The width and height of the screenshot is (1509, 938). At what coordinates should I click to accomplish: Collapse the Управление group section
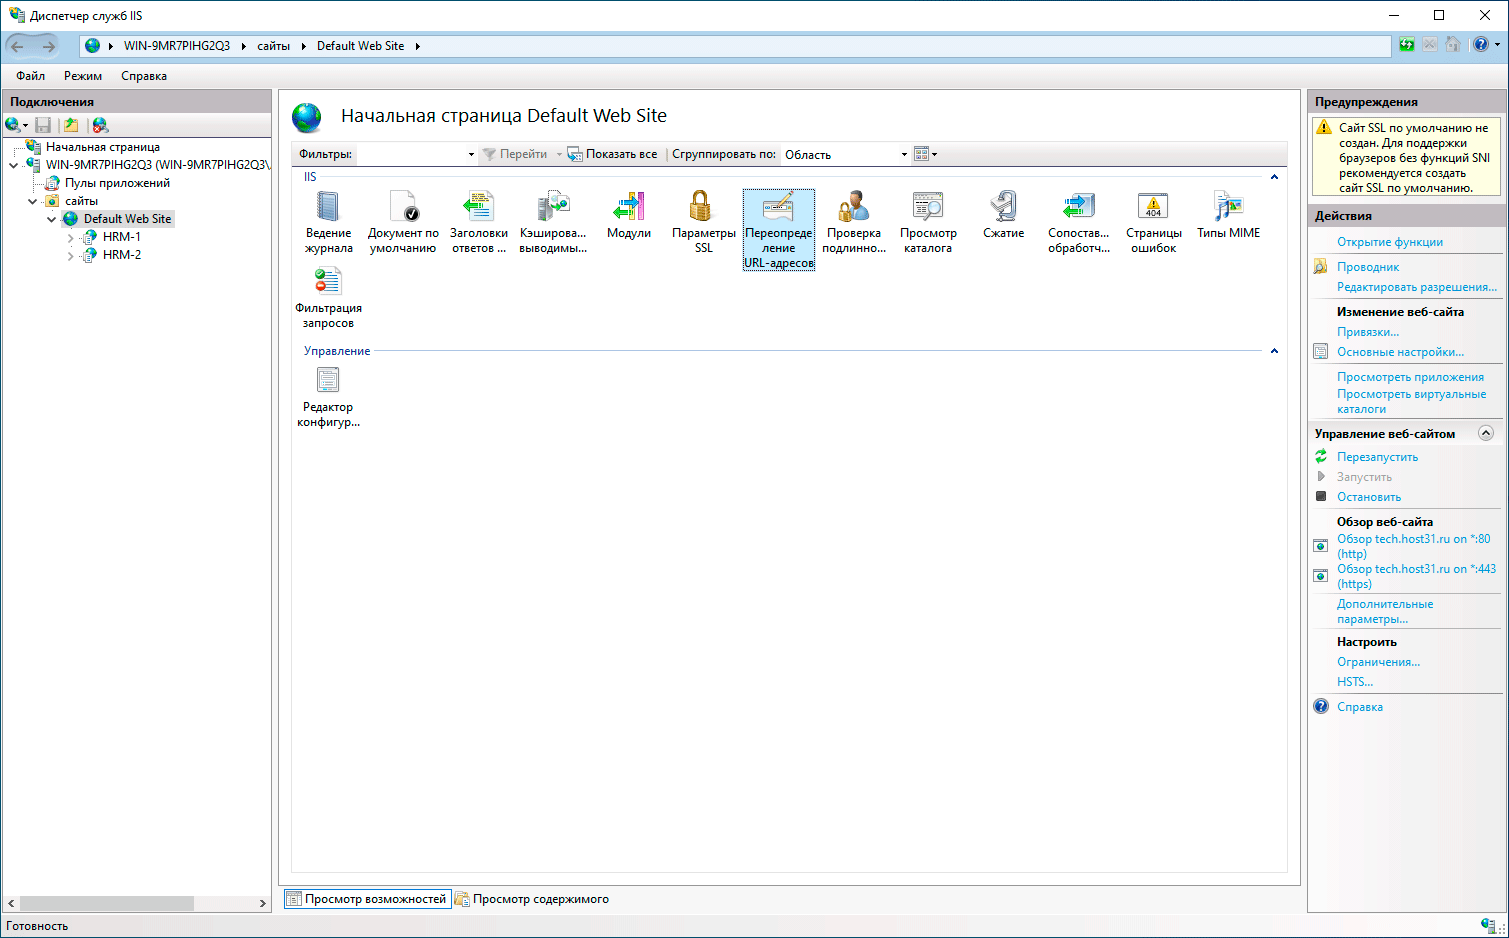tap(1274, 351)
